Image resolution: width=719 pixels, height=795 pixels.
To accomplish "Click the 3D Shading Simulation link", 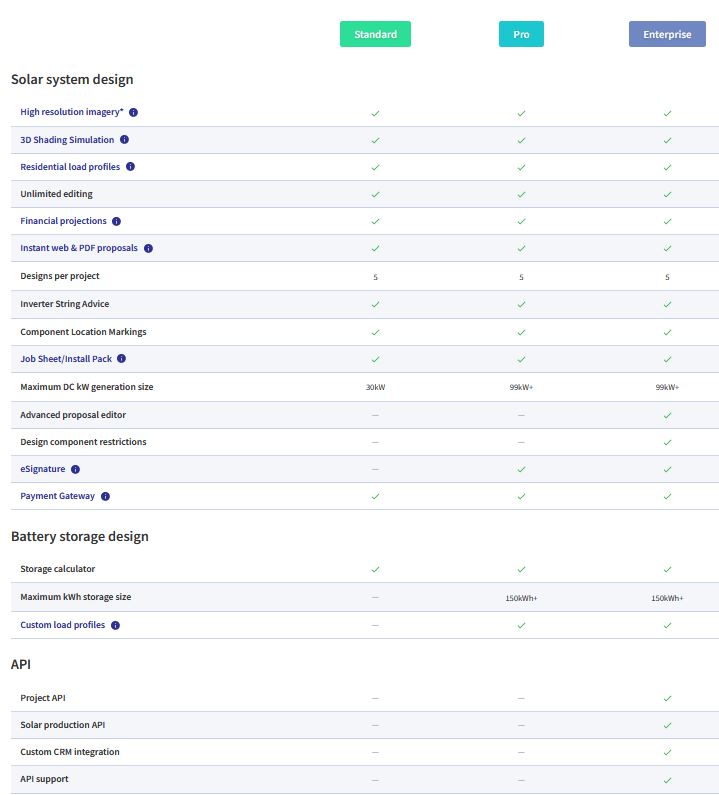I will point(67,140).
